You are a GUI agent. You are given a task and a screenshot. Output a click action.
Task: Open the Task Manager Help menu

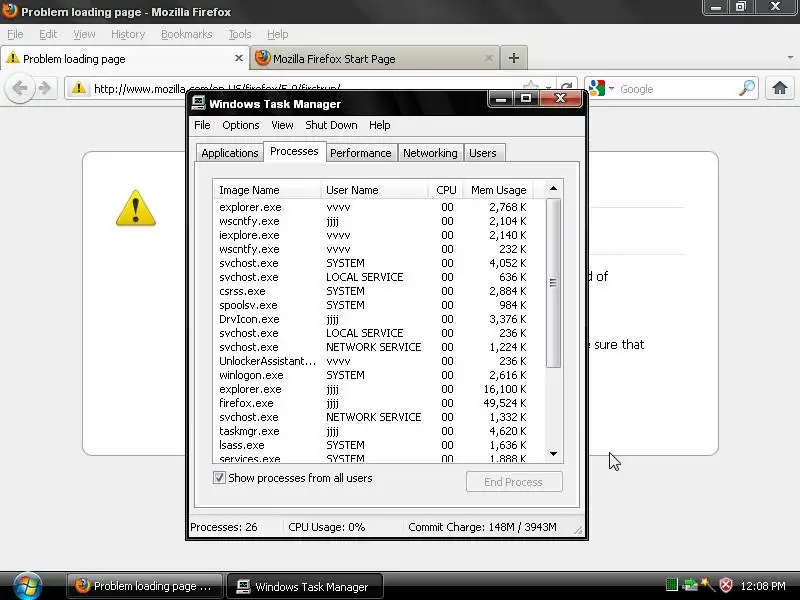pyautogui.click(x=380, y=125)
